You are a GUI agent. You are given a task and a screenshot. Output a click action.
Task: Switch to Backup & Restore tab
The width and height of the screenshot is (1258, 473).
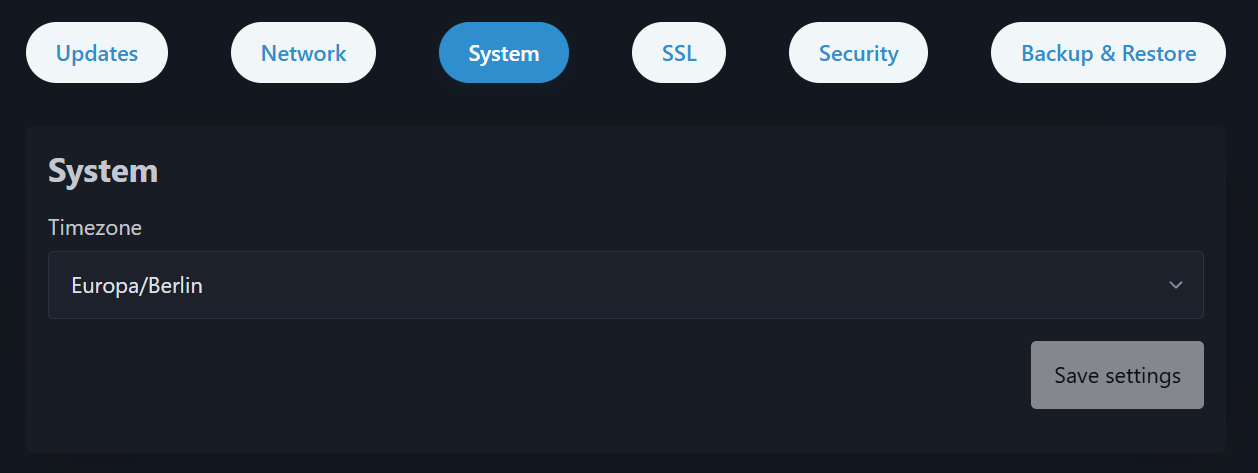1108,53
